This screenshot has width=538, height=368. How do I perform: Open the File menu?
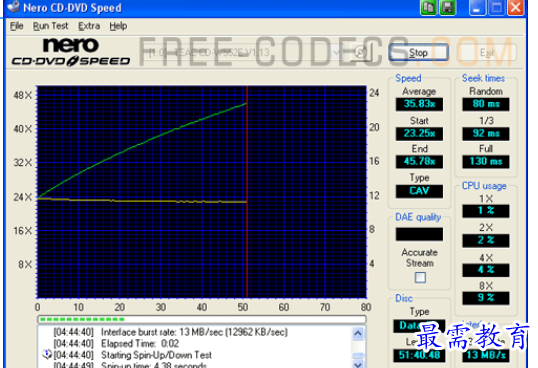[x=16, y=26]
